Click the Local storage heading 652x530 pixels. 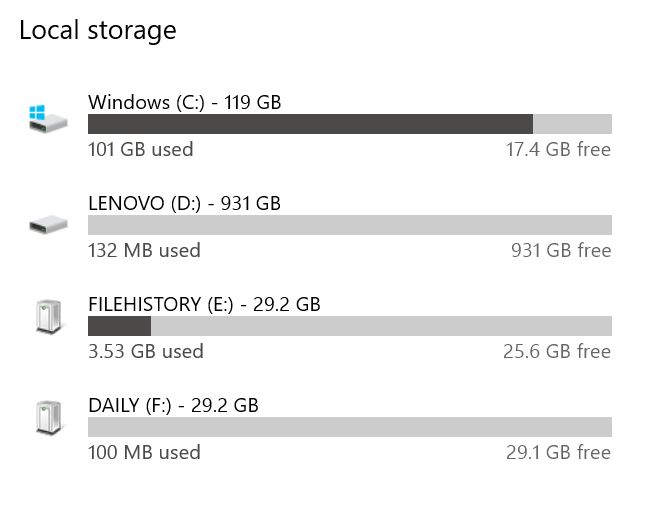(98, 30)
